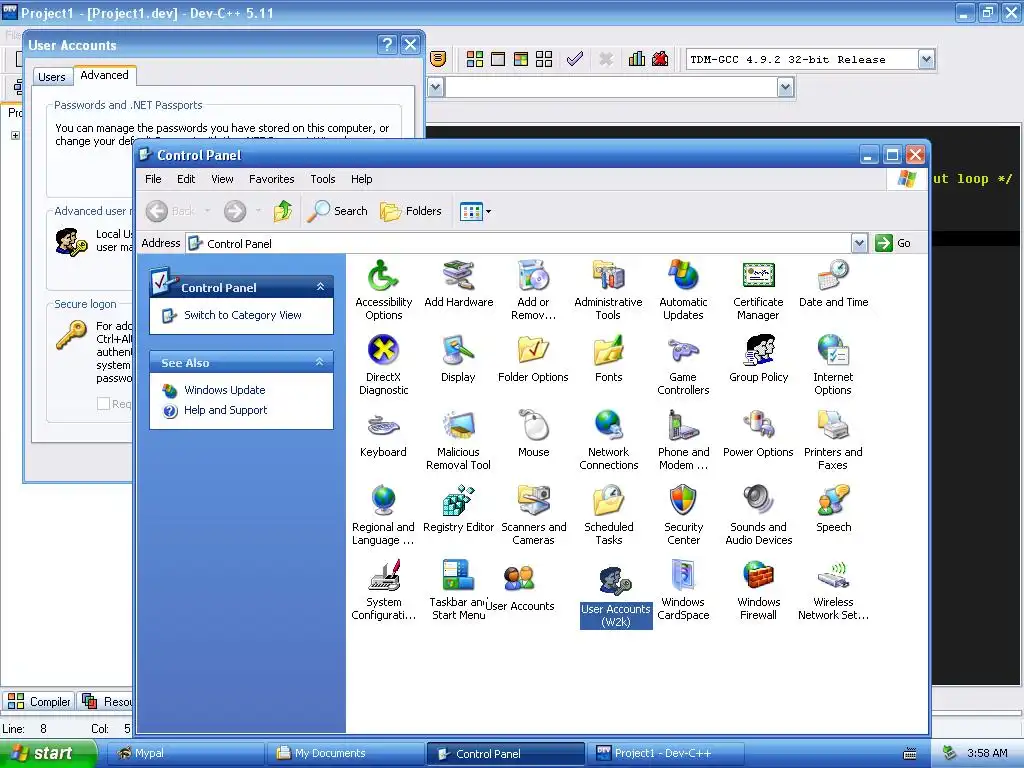
Task: Open Registry Editor icon
Action: point(458,509)
